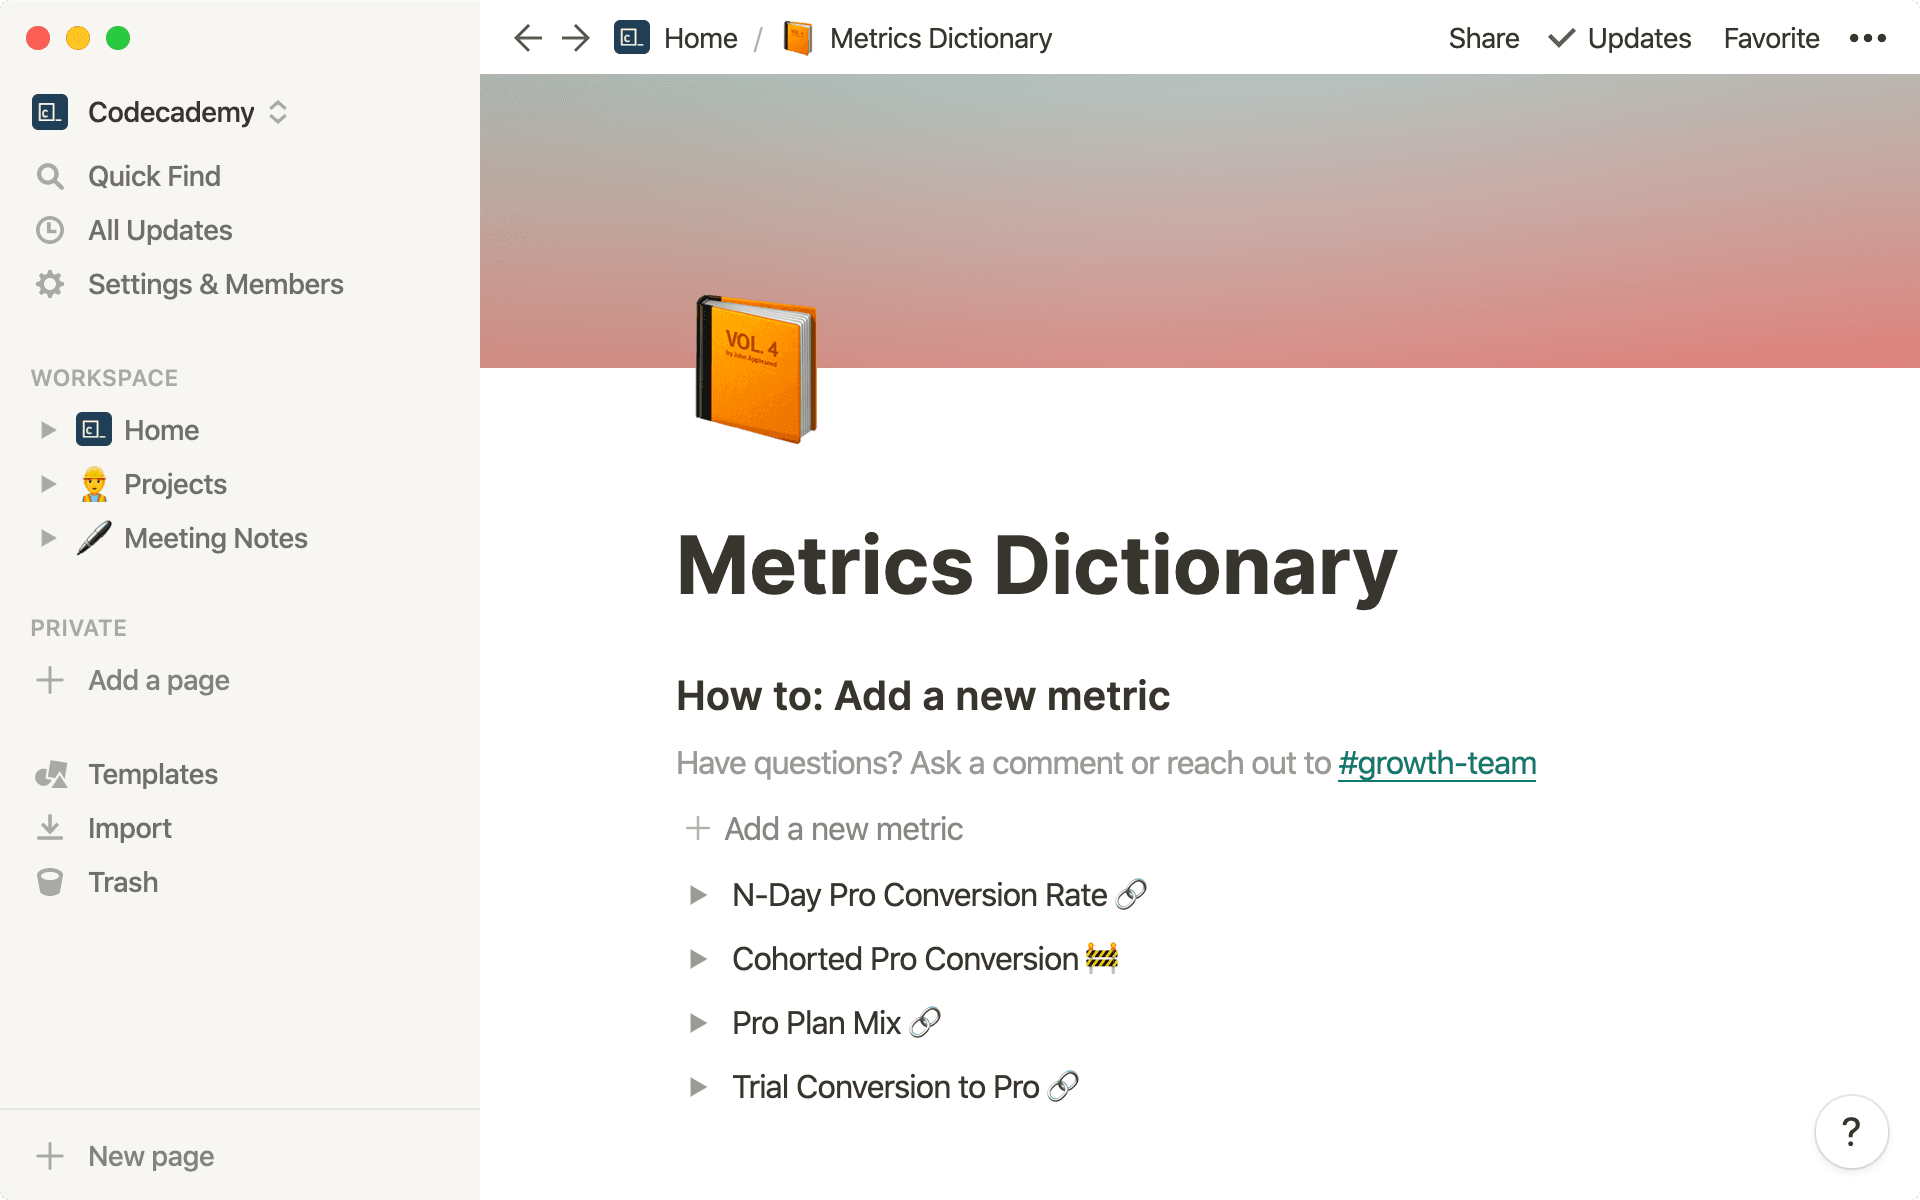This screenshot has width=1920, height=1200.
Task: Open the help question mark button
Action: coord(1851,1132)
